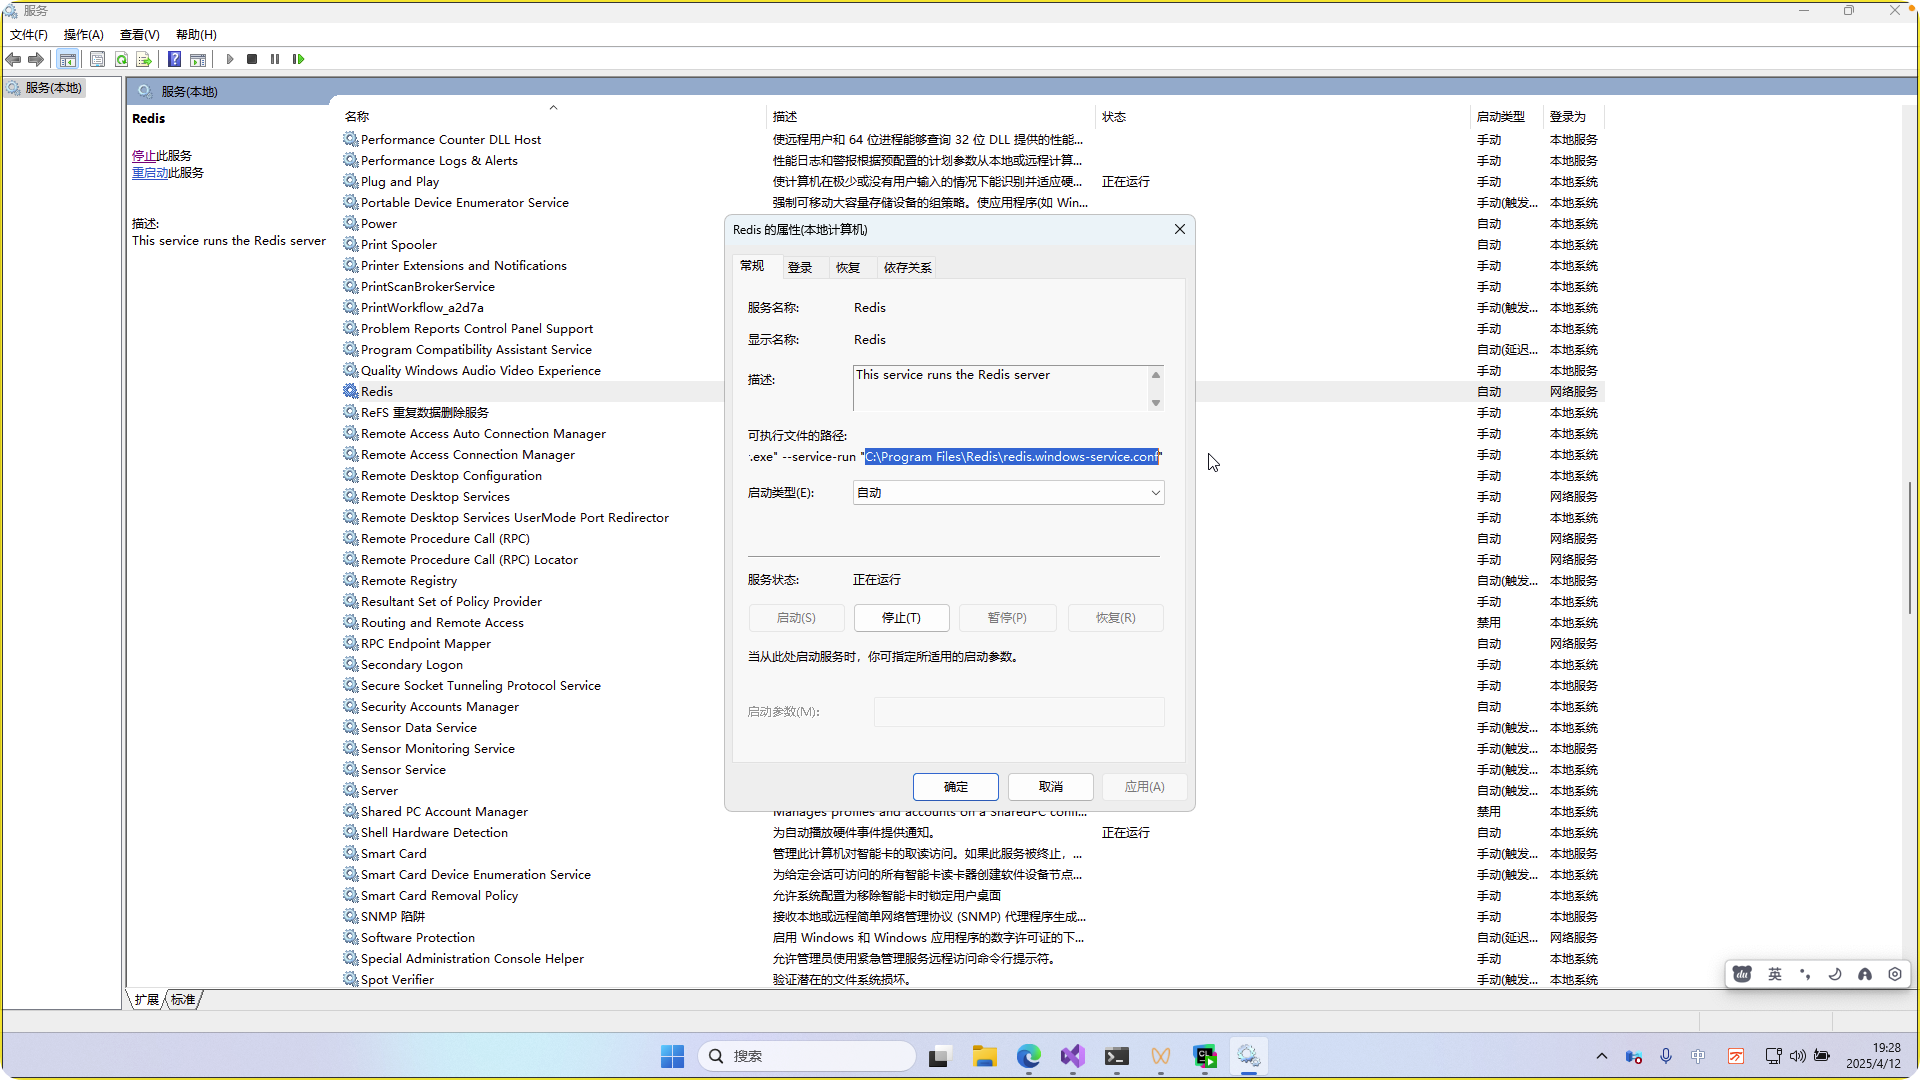Screen dimensions: 1920x1080
Task: Expand the startup type combo box
Action: (x=1155, y=493)
